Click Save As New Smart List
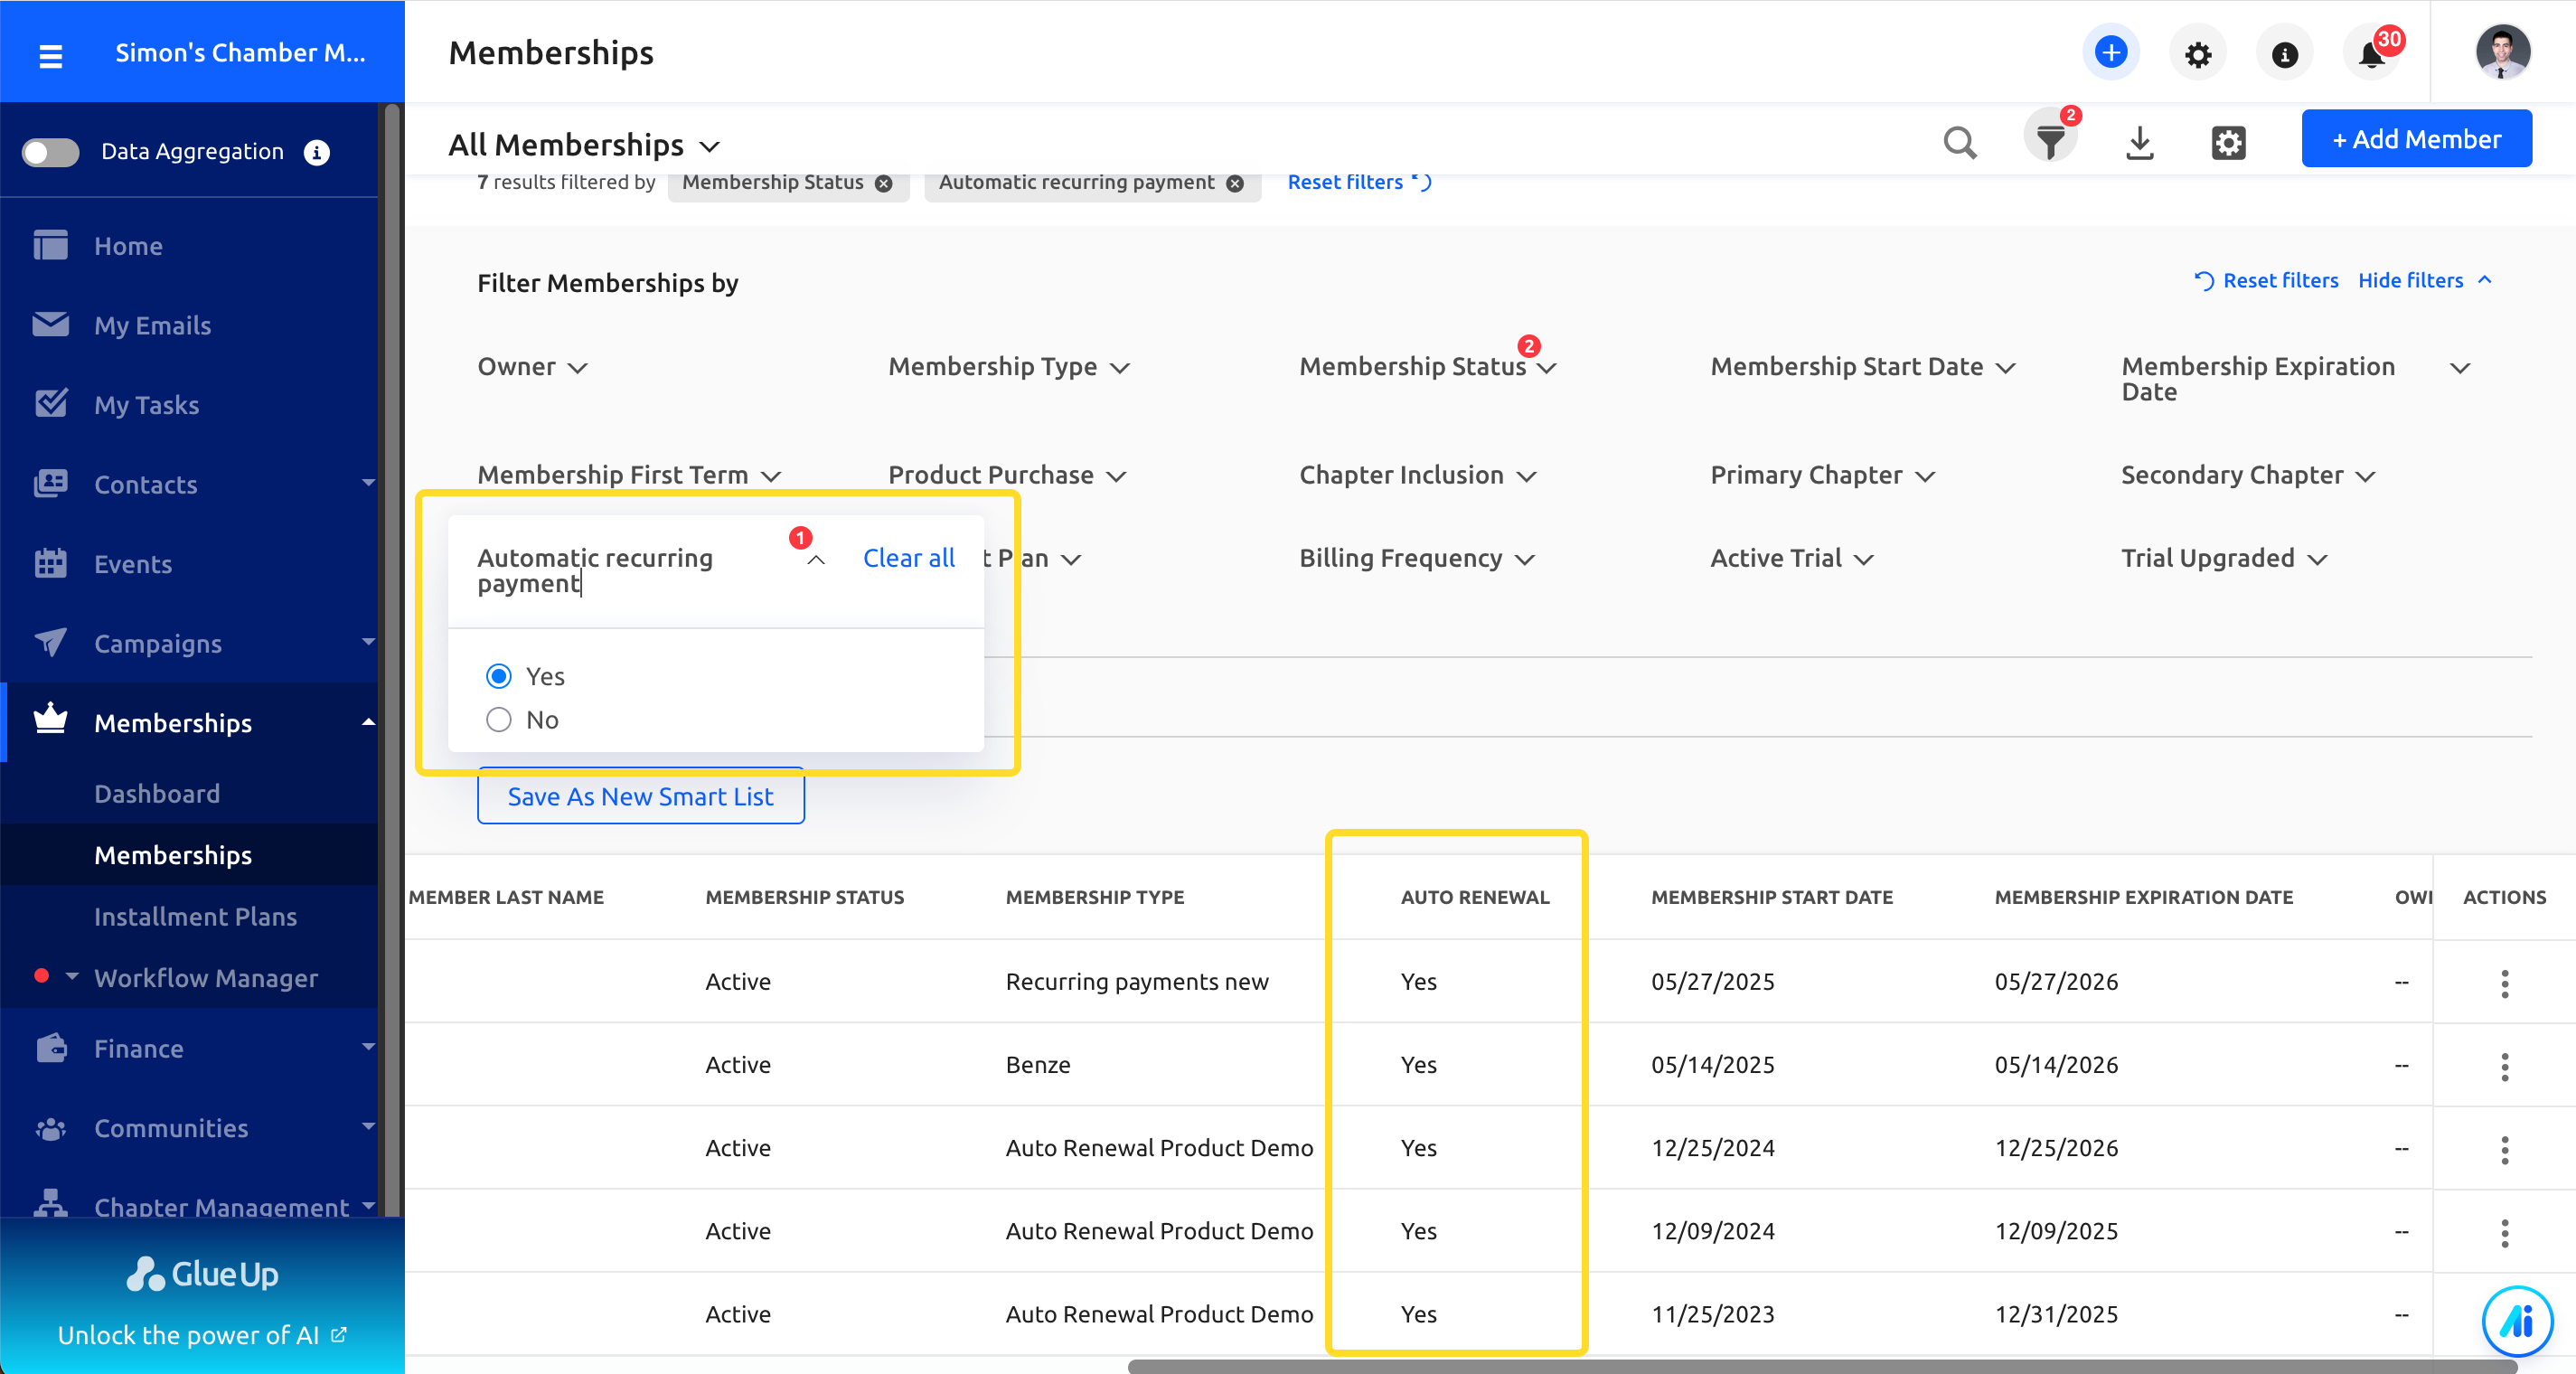Screen dimensions: 2576x1374 (x=640, y=796)
